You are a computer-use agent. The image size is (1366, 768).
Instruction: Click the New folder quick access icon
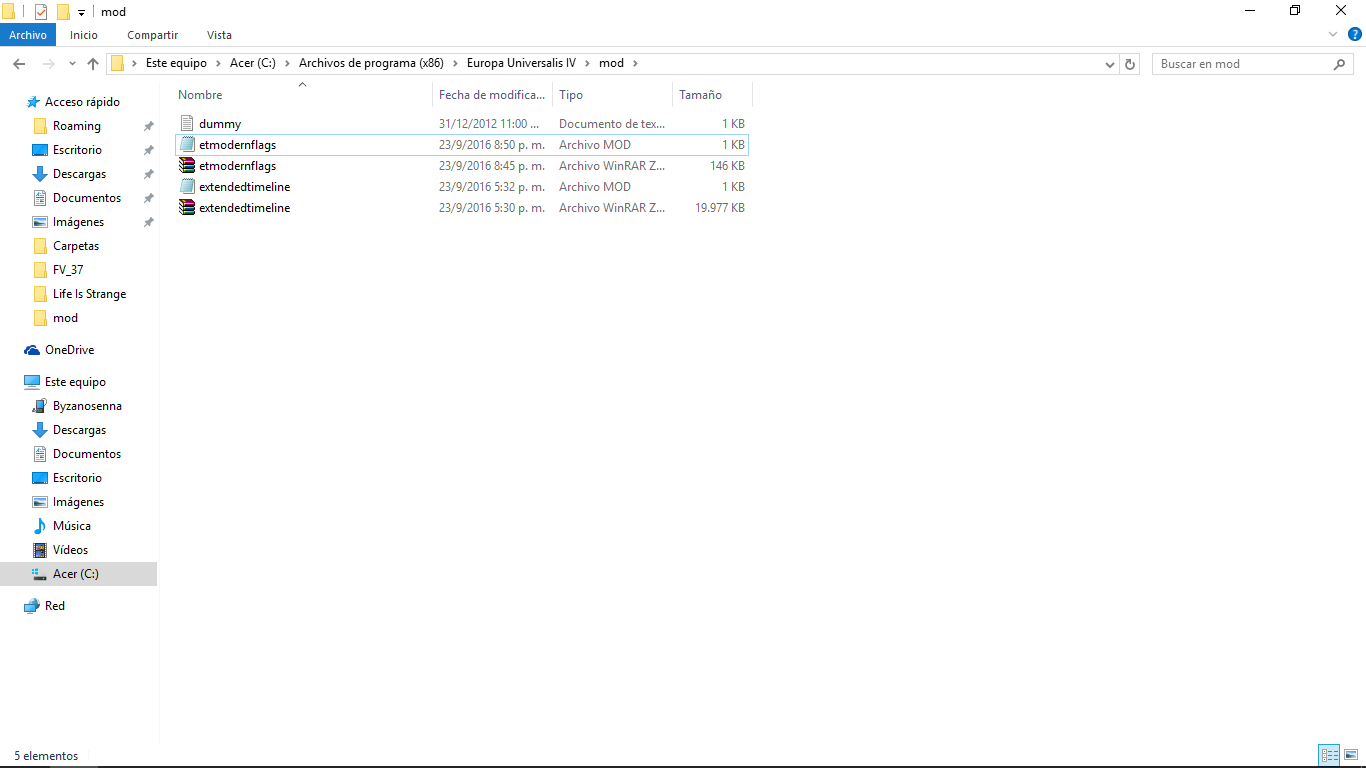click(x=63, y=12)
